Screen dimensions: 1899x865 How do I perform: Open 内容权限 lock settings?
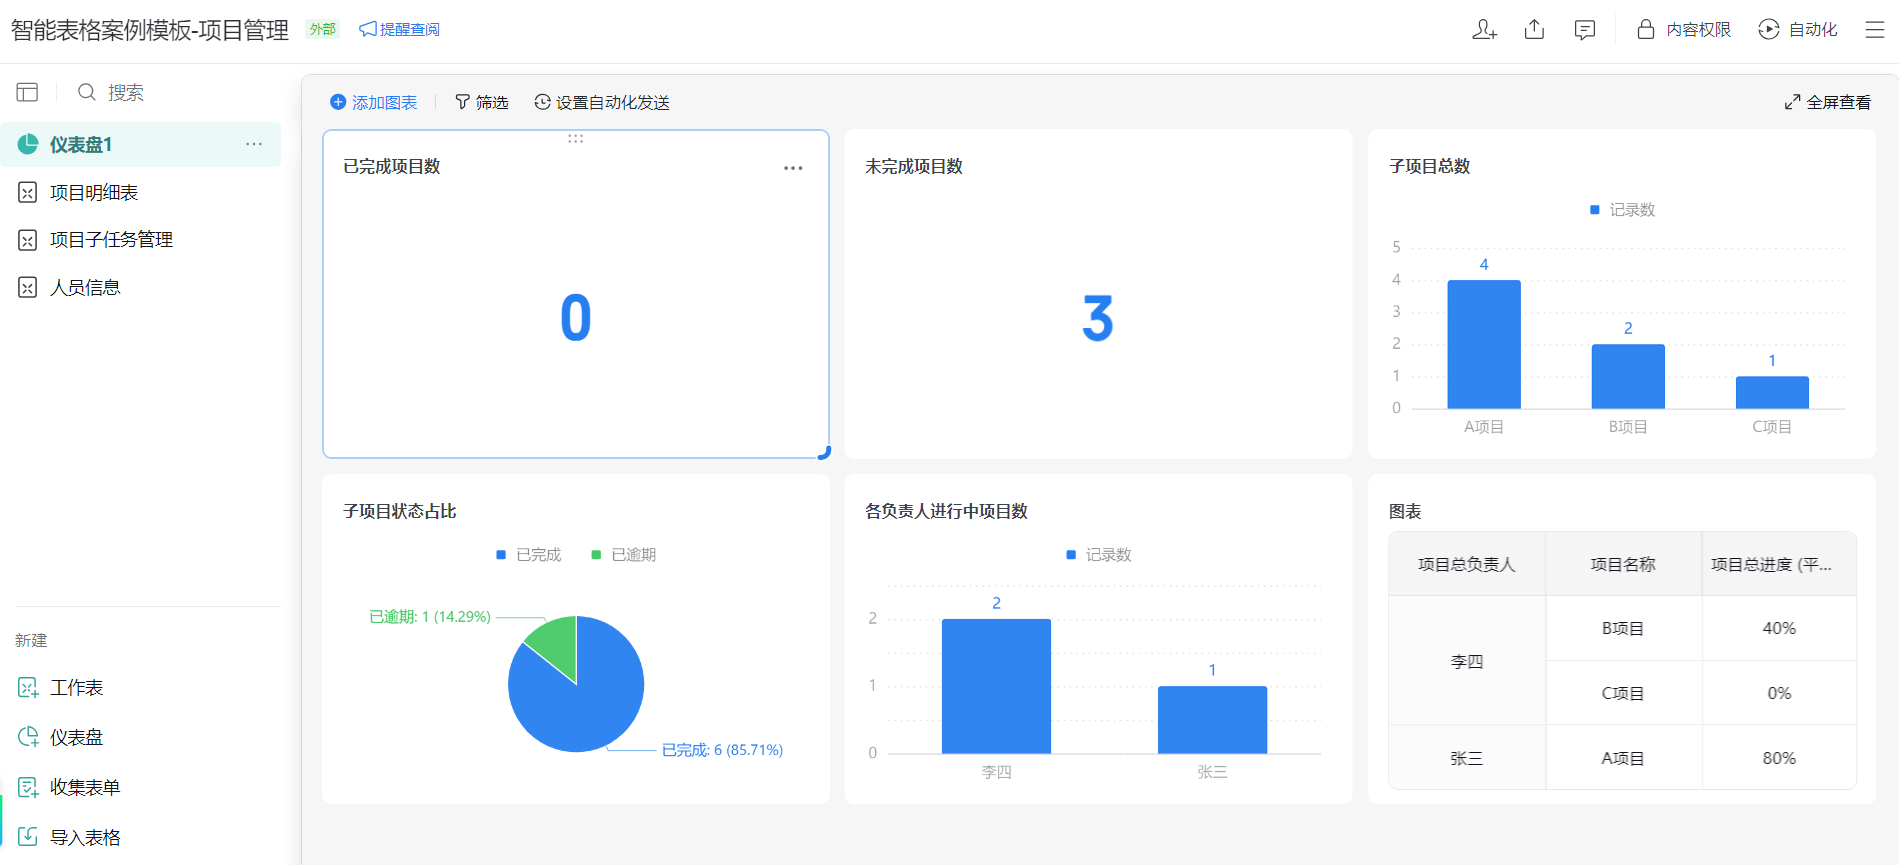[1683, 30]
